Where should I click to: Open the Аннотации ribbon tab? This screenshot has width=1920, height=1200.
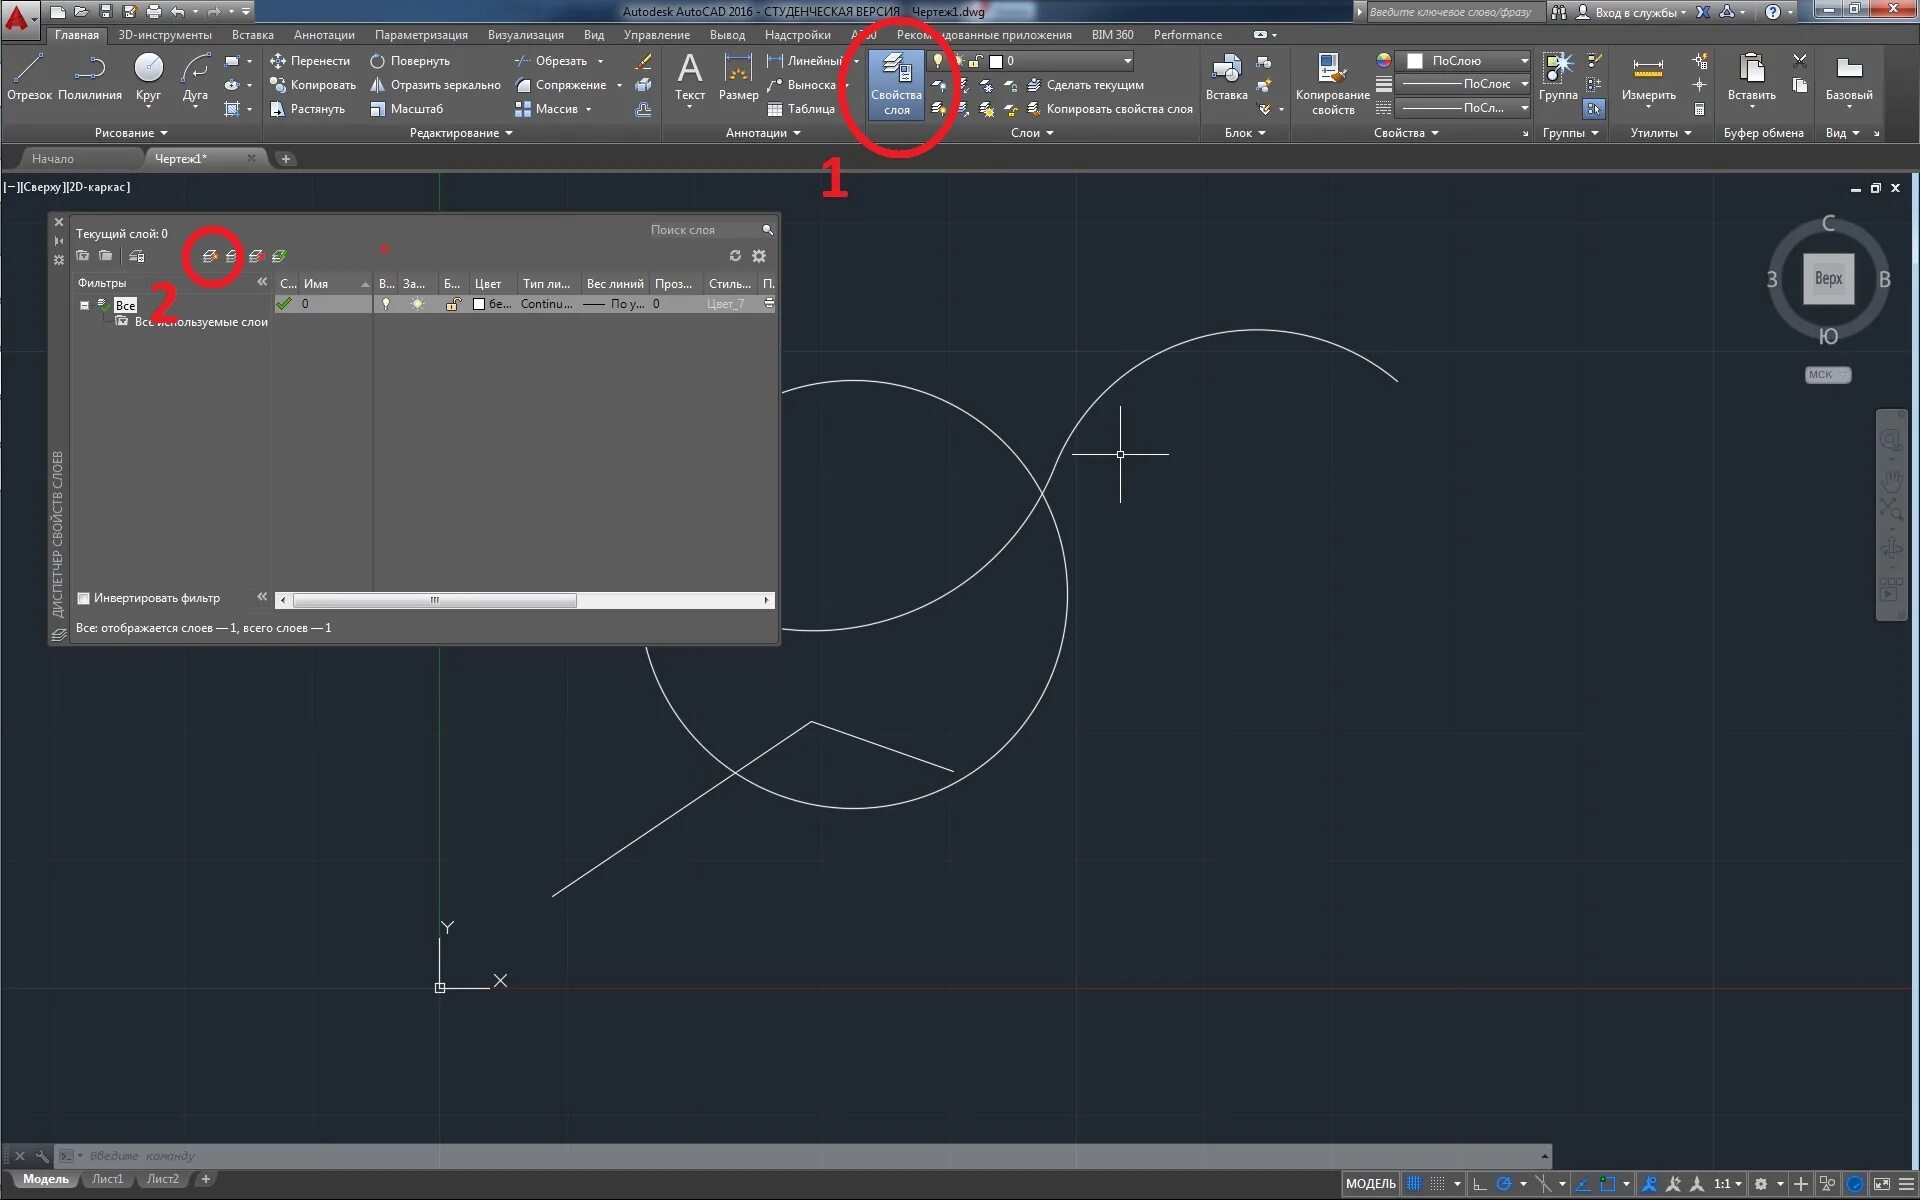click(324, 35)
